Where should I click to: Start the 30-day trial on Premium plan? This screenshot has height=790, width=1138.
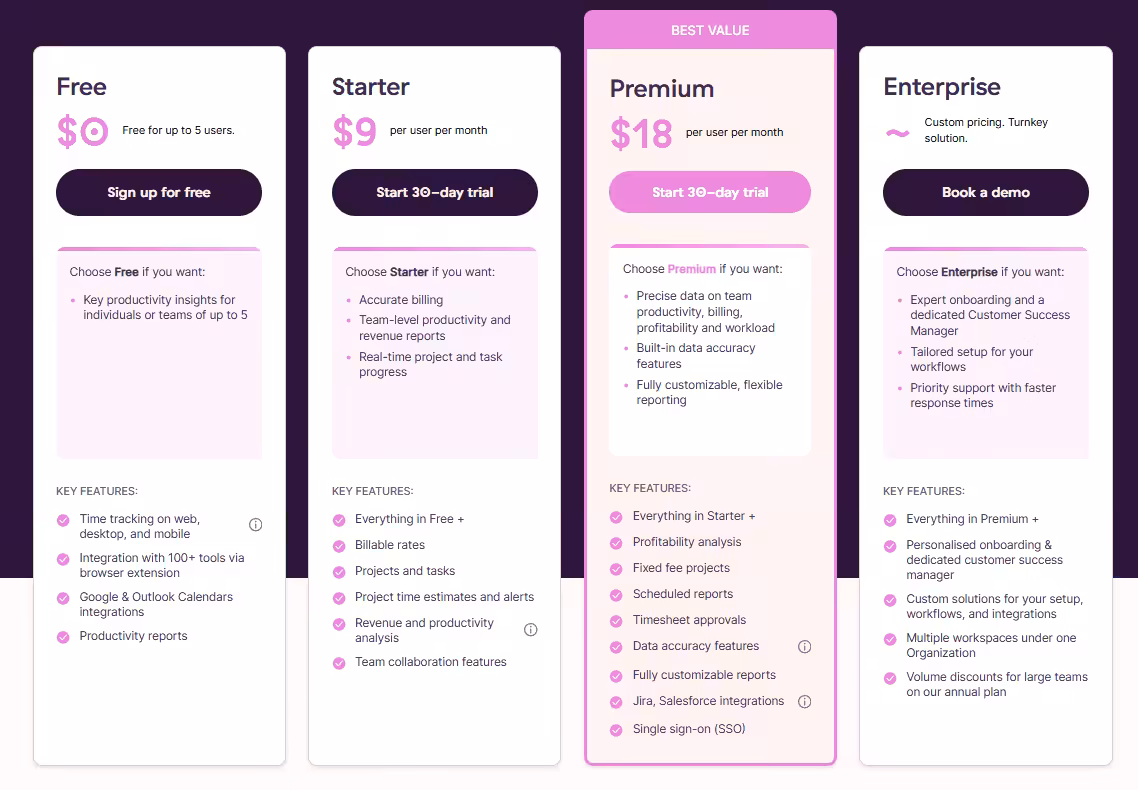point(710,192)
